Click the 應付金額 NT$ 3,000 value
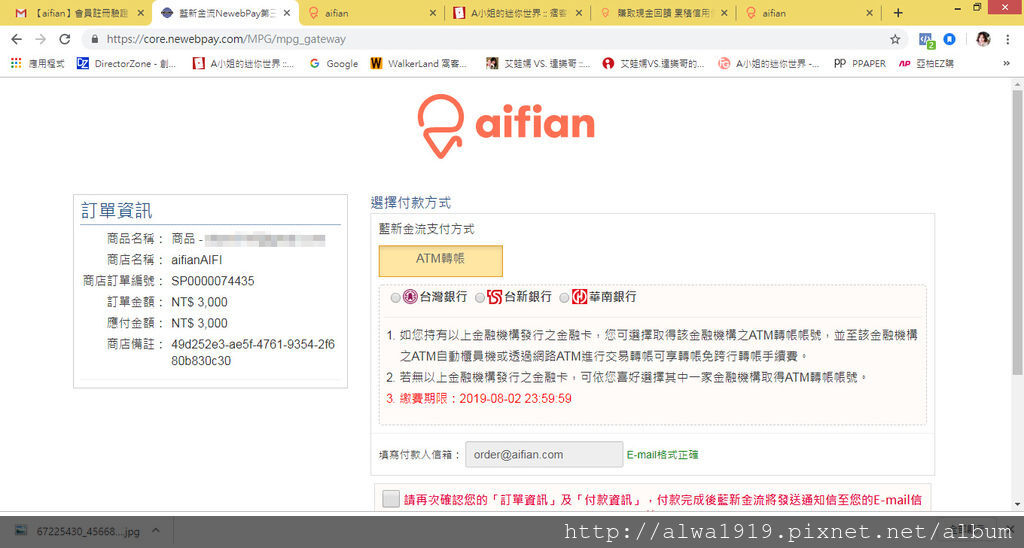The image size is (1024, 548). pyautogui.click(x=199, y=323)
